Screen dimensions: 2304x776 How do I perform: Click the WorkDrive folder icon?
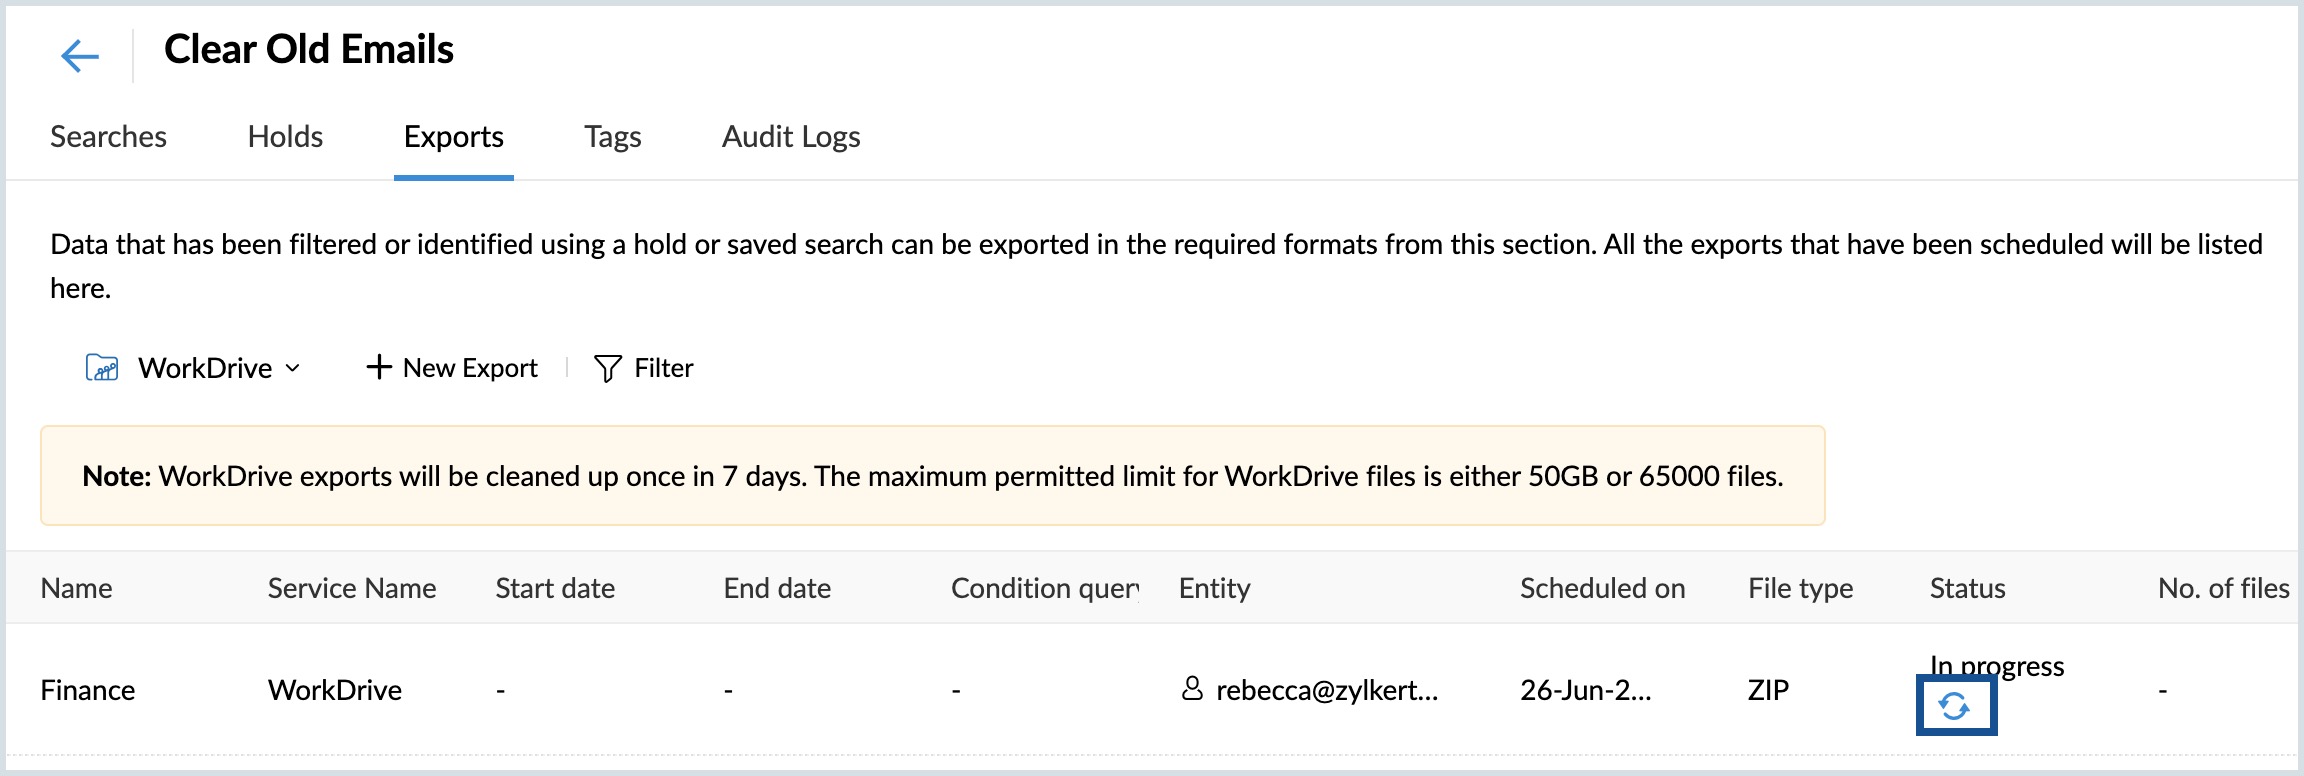(x=102, y=368)
